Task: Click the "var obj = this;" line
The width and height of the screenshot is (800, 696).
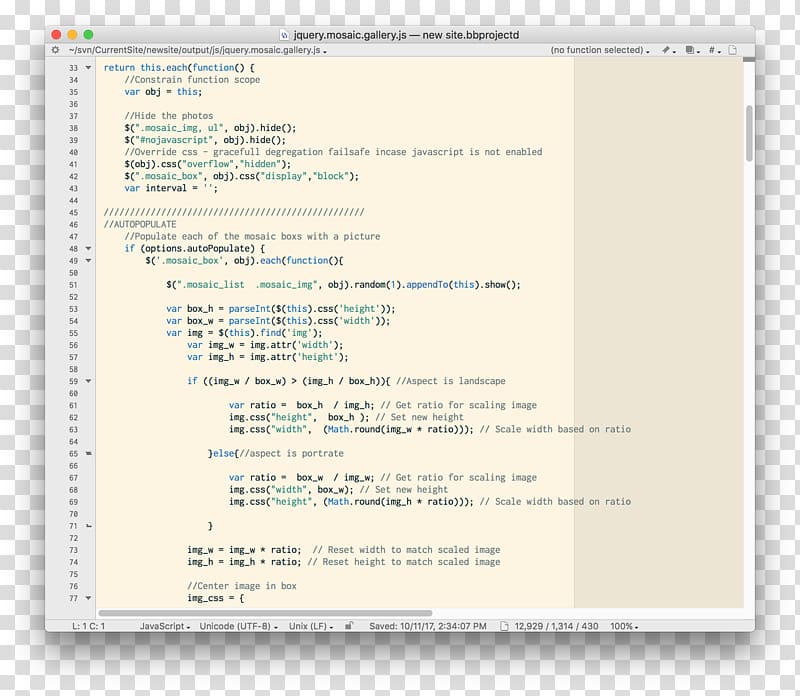Action: 163,92
